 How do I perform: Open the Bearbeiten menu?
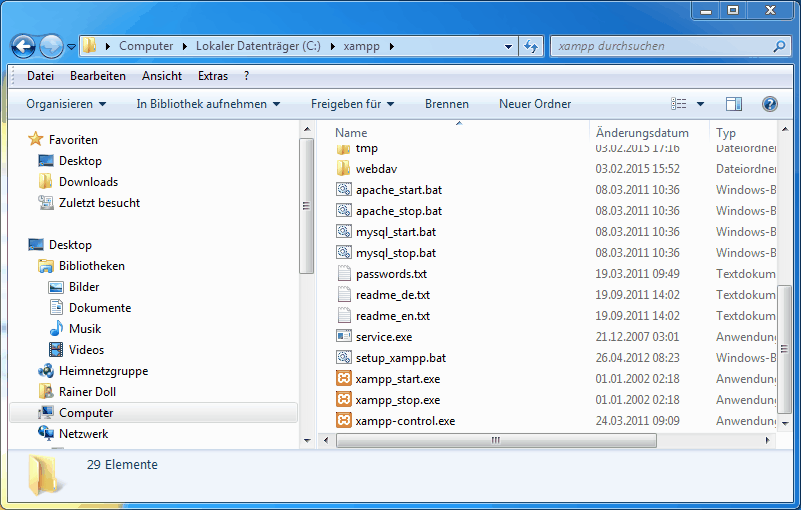[x=97, y=76]
